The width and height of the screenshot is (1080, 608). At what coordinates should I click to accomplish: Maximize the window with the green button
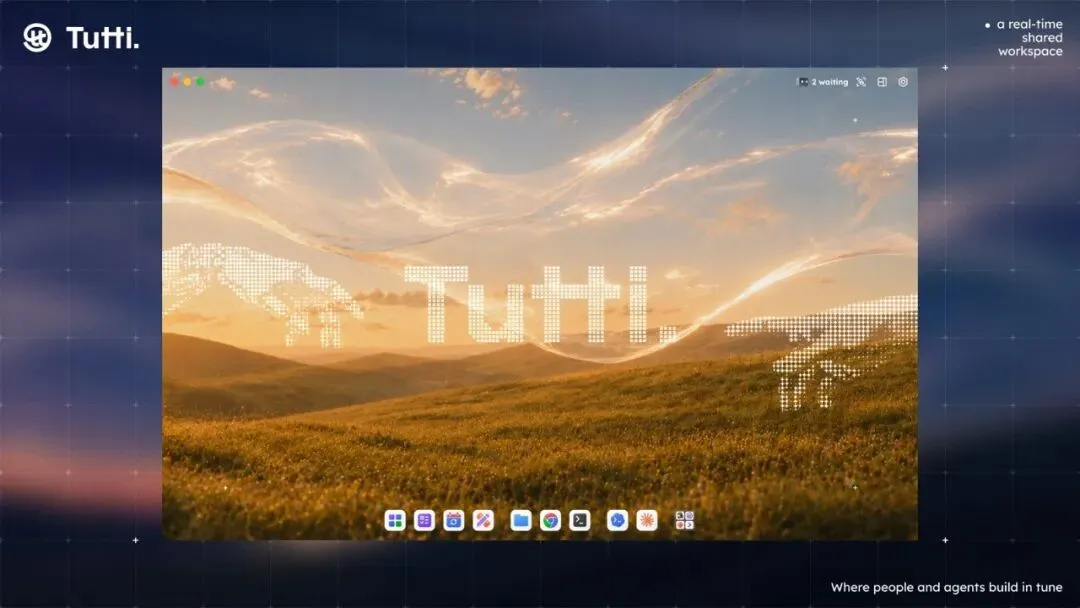200,81
